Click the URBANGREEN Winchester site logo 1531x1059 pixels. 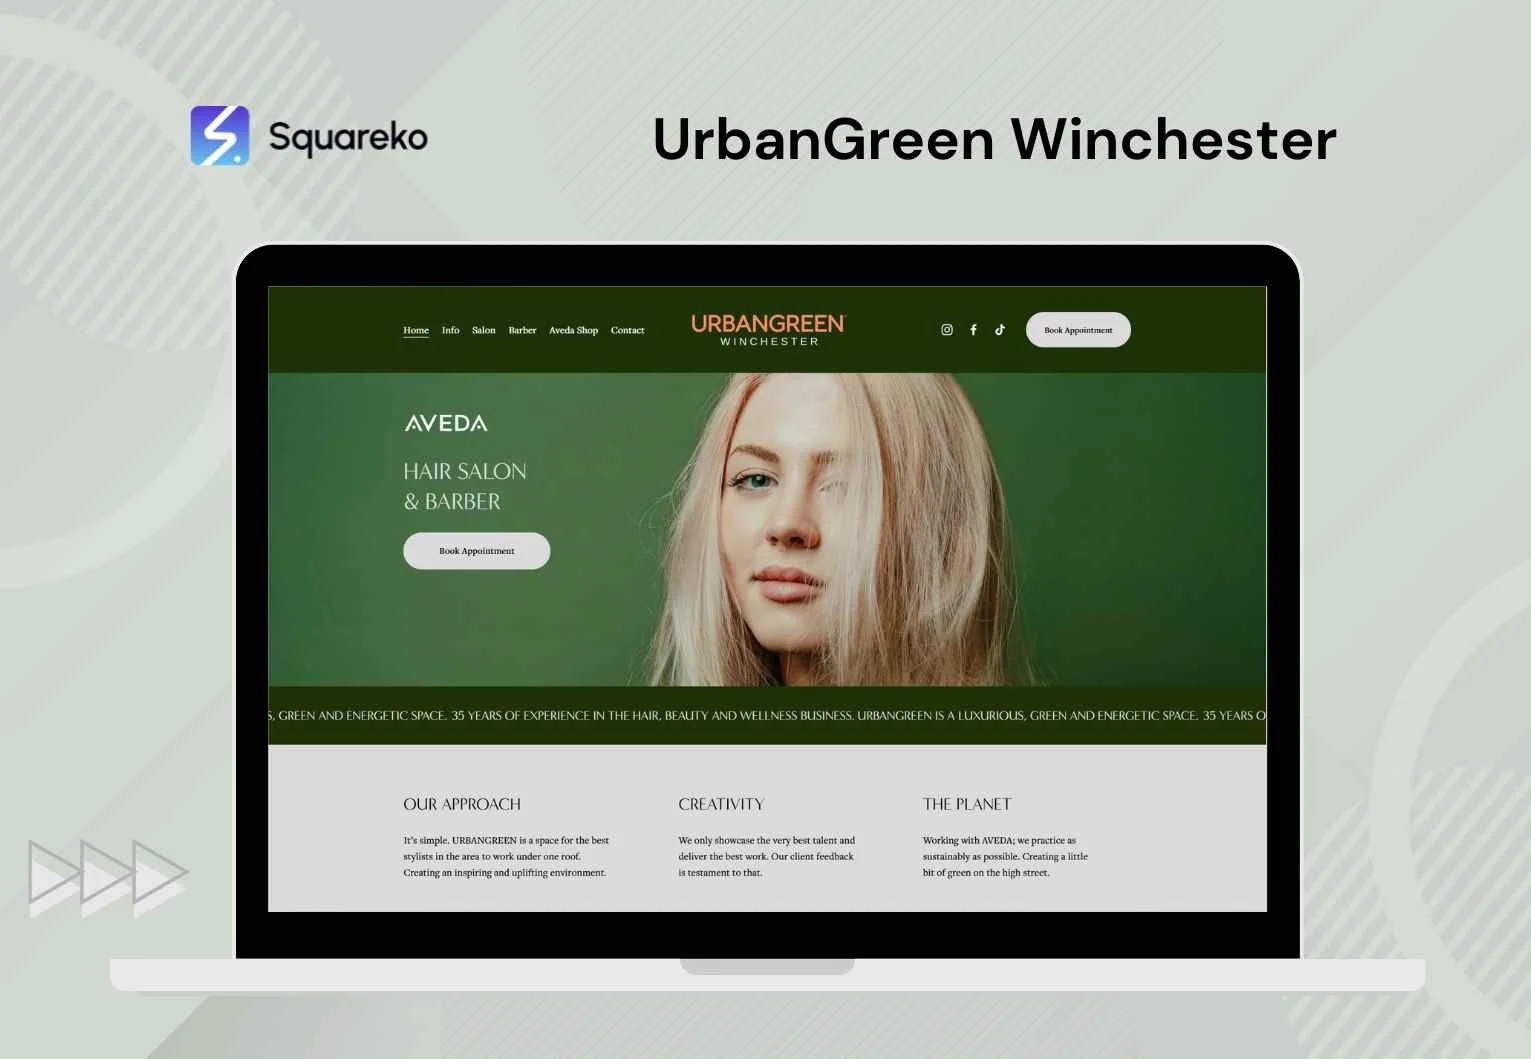768,330
